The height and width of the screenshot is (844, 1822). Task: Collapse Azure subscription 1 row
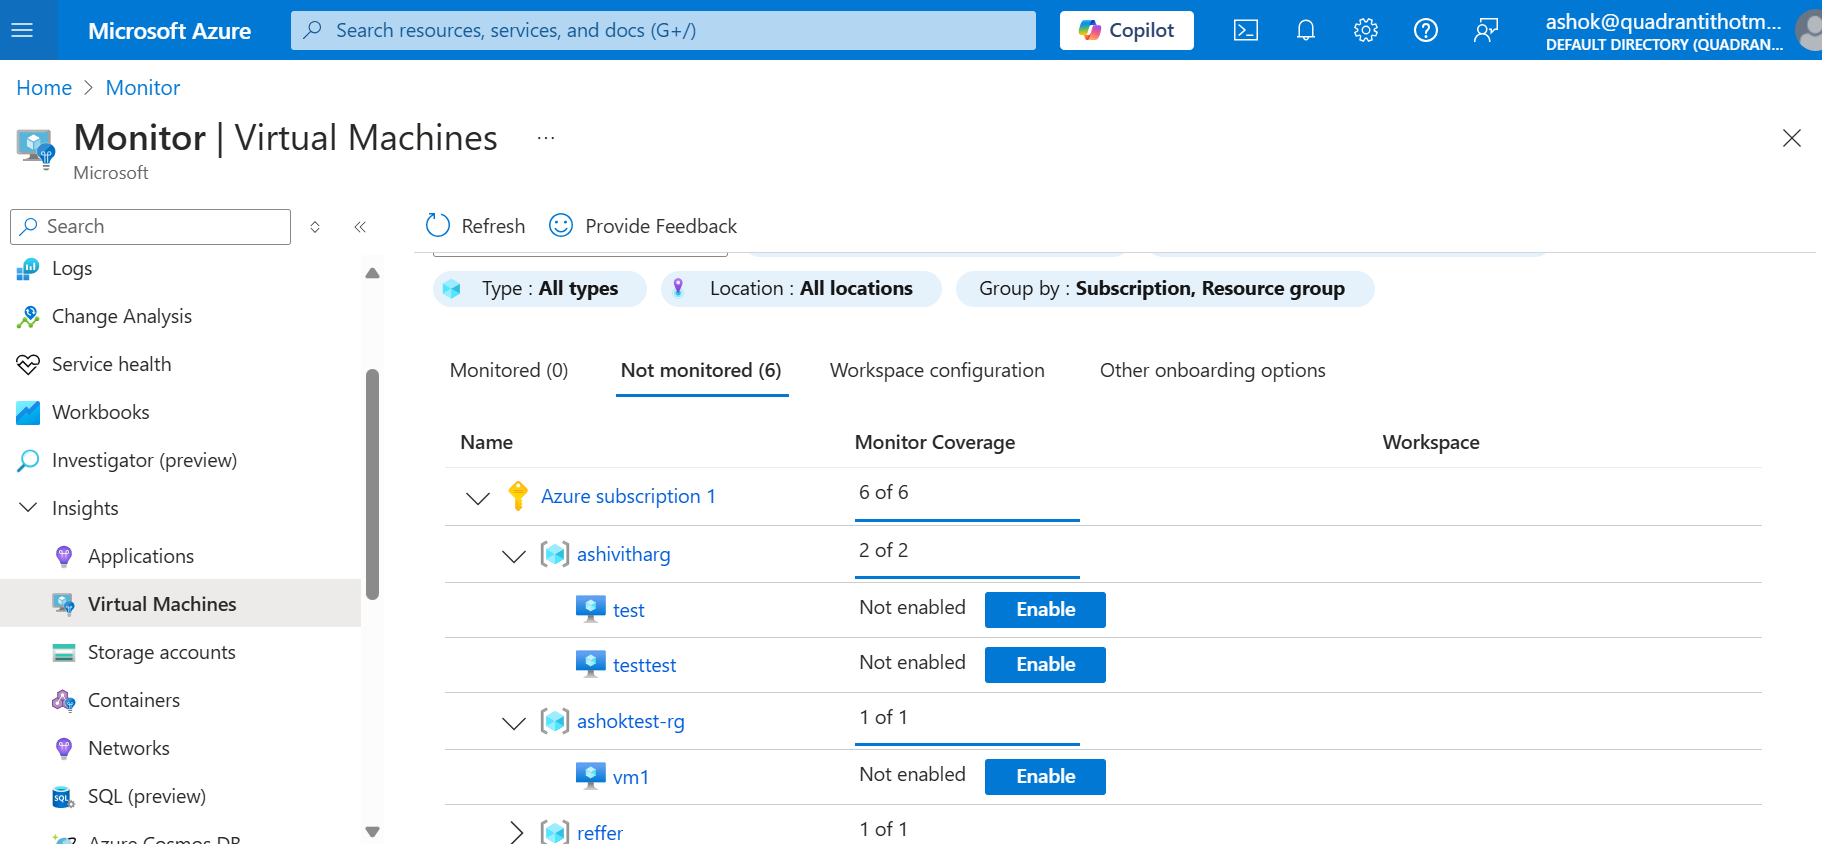pos(478,497)
